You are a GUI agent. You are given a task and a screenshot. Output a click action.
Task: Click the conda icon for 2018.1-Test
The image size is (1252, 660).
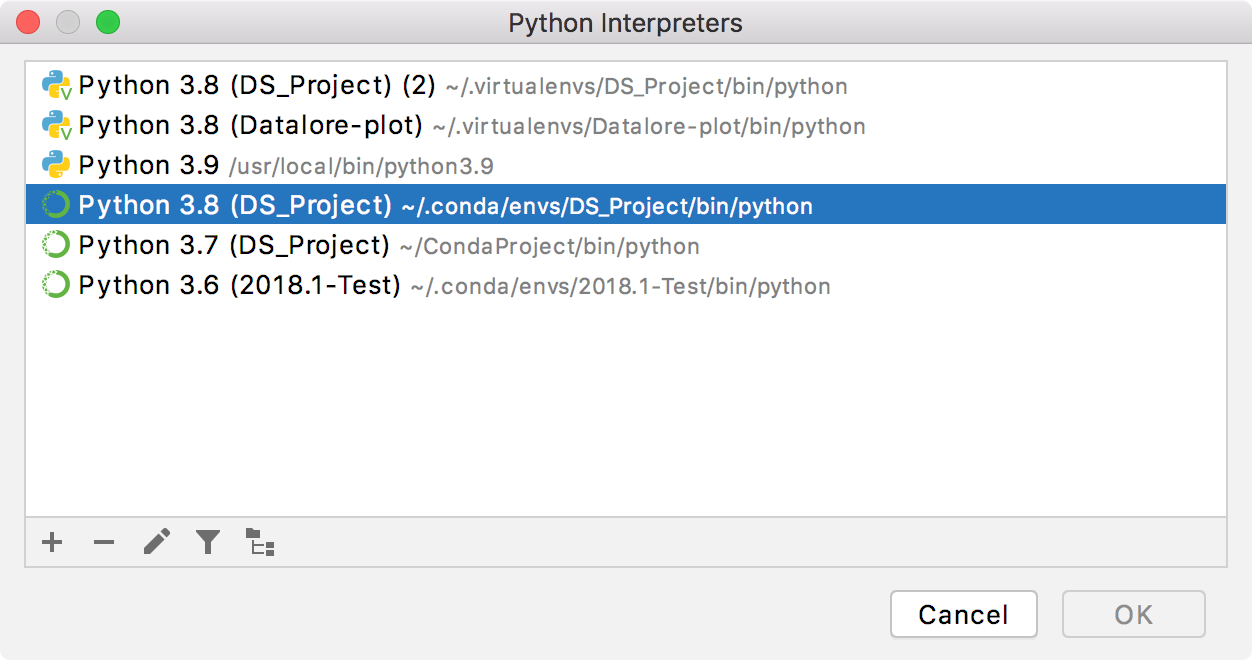point(56,286)
